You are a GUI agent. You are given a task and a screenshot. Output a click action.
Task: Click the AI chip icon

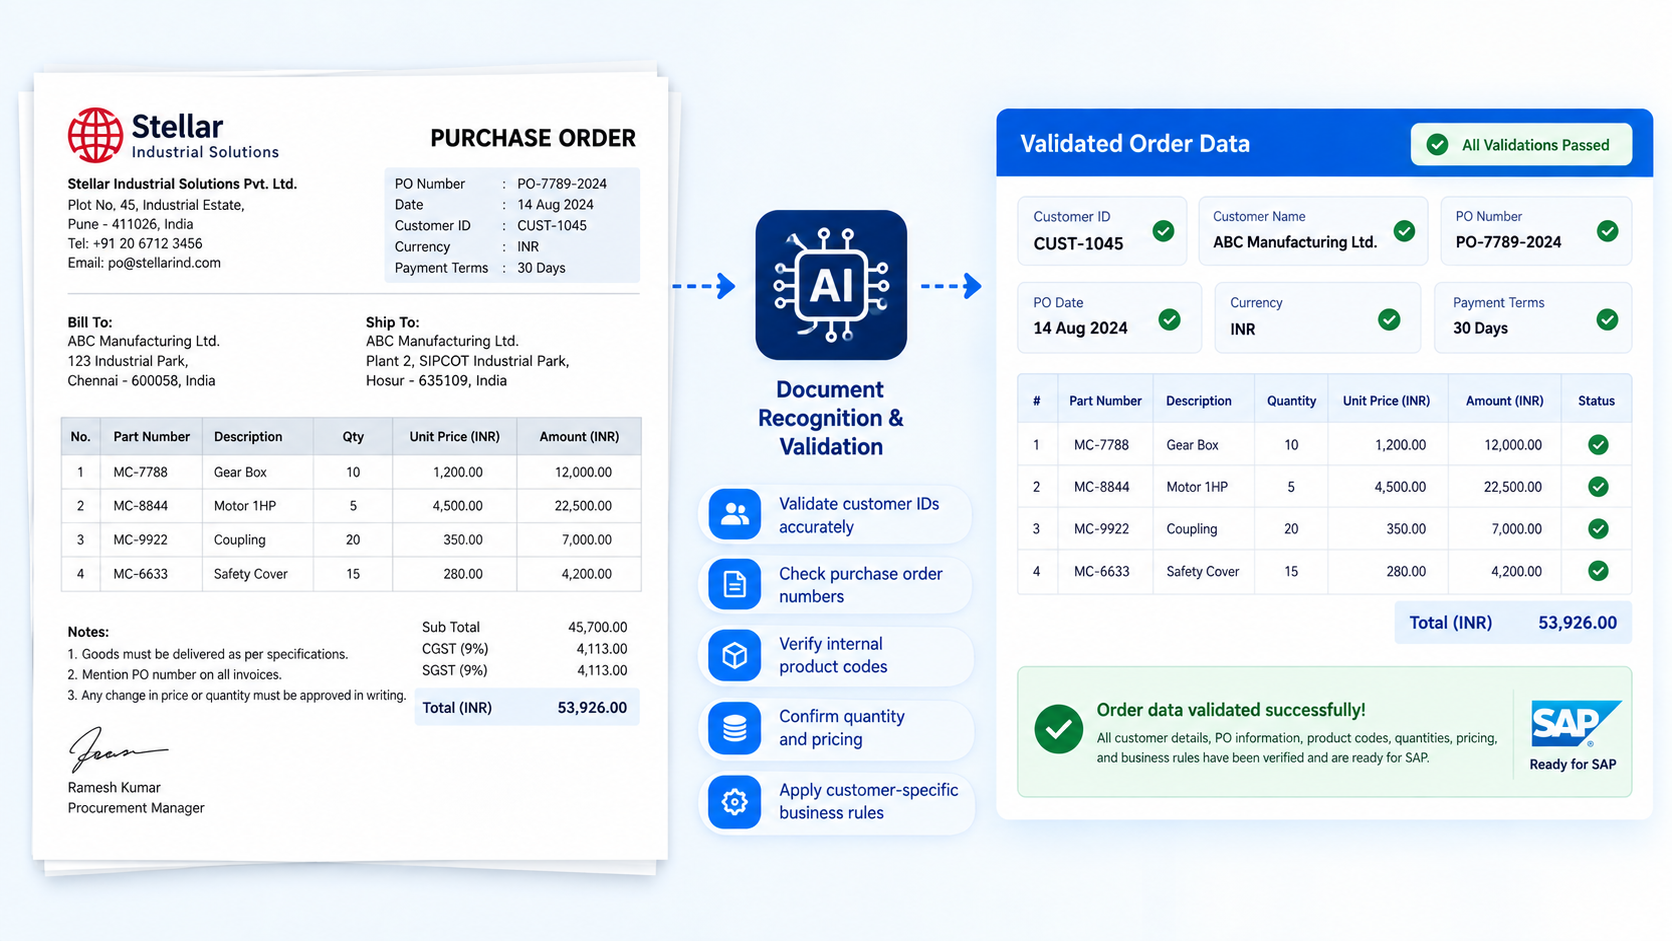[x=831, y=285]
